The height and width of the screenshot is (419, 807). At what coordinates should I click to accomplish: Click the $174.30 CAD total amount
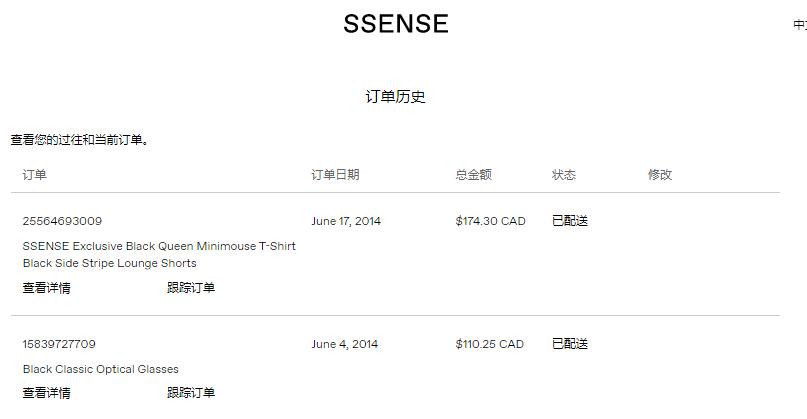(490, 221)
